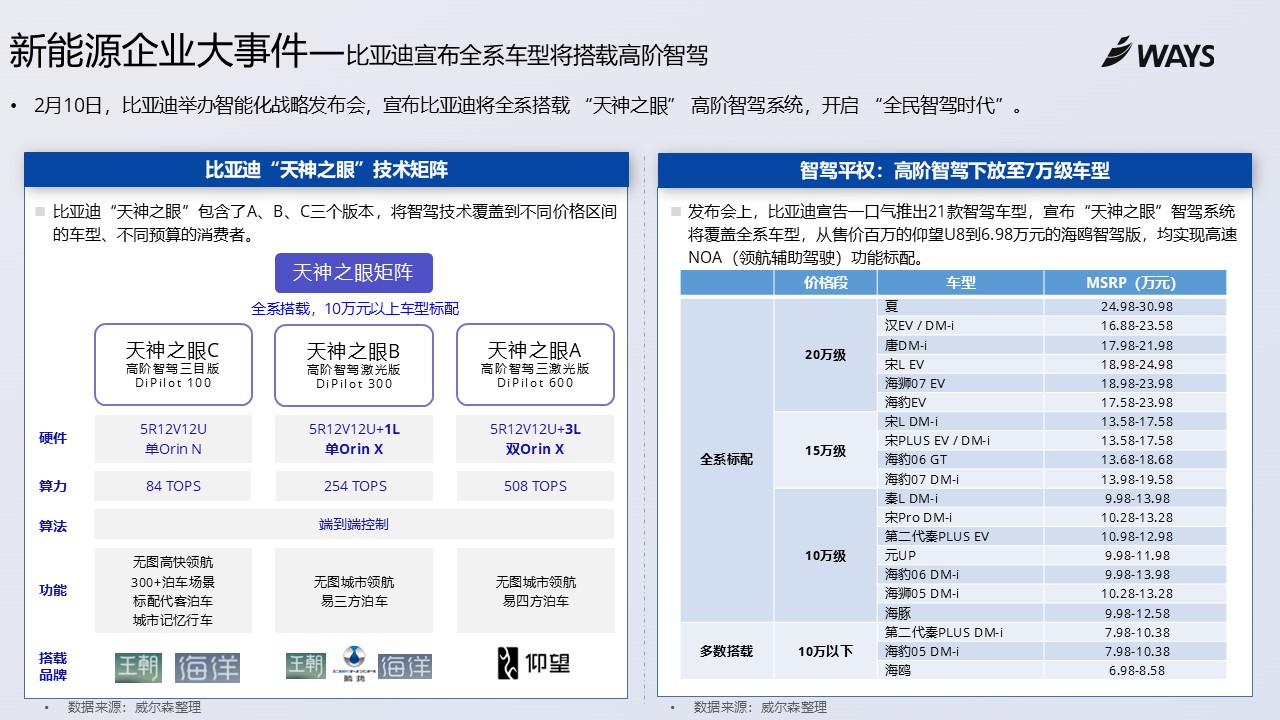Screen dimensions: 1280x720
Task: Click the 254 TOPS value
Action: point(354,486)
